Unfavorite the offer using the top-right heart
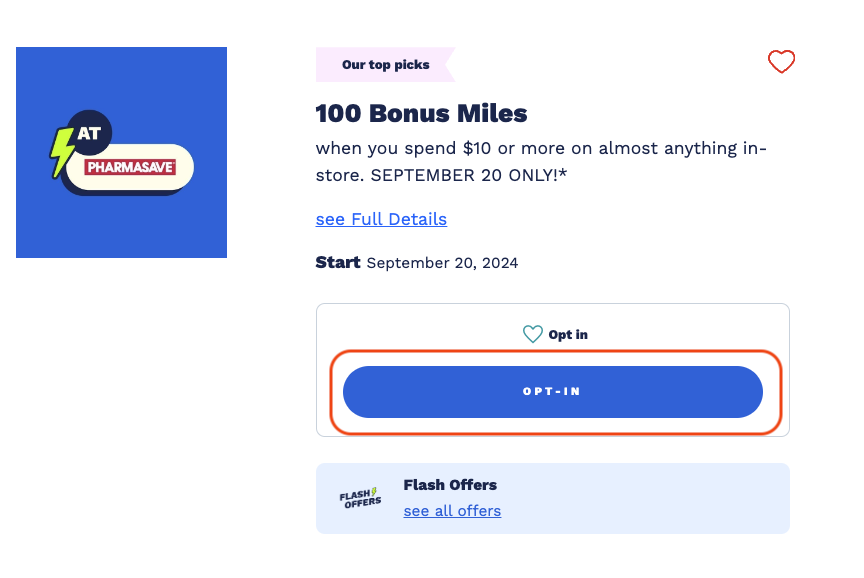The width and height of the screenshot is (864, 578). tap(781, 62)
